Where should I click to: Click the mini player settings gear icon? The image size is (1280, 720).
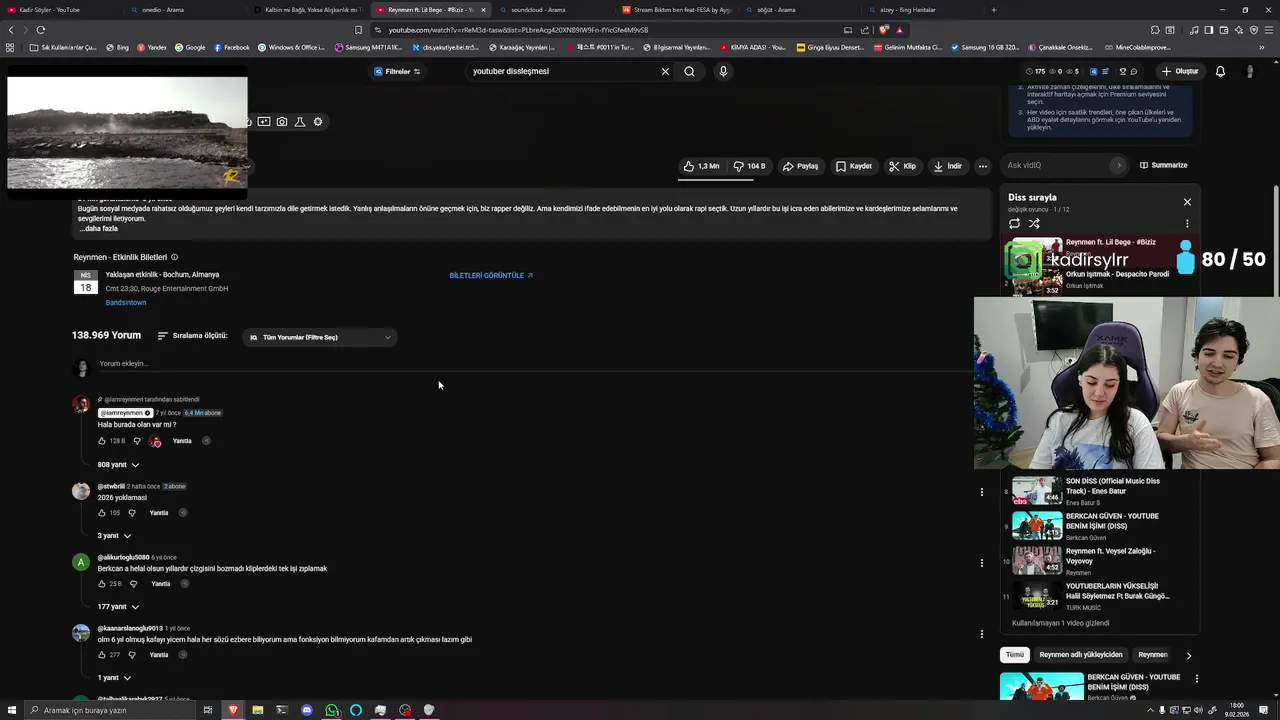pyautogui.click(x=318, y=122)
